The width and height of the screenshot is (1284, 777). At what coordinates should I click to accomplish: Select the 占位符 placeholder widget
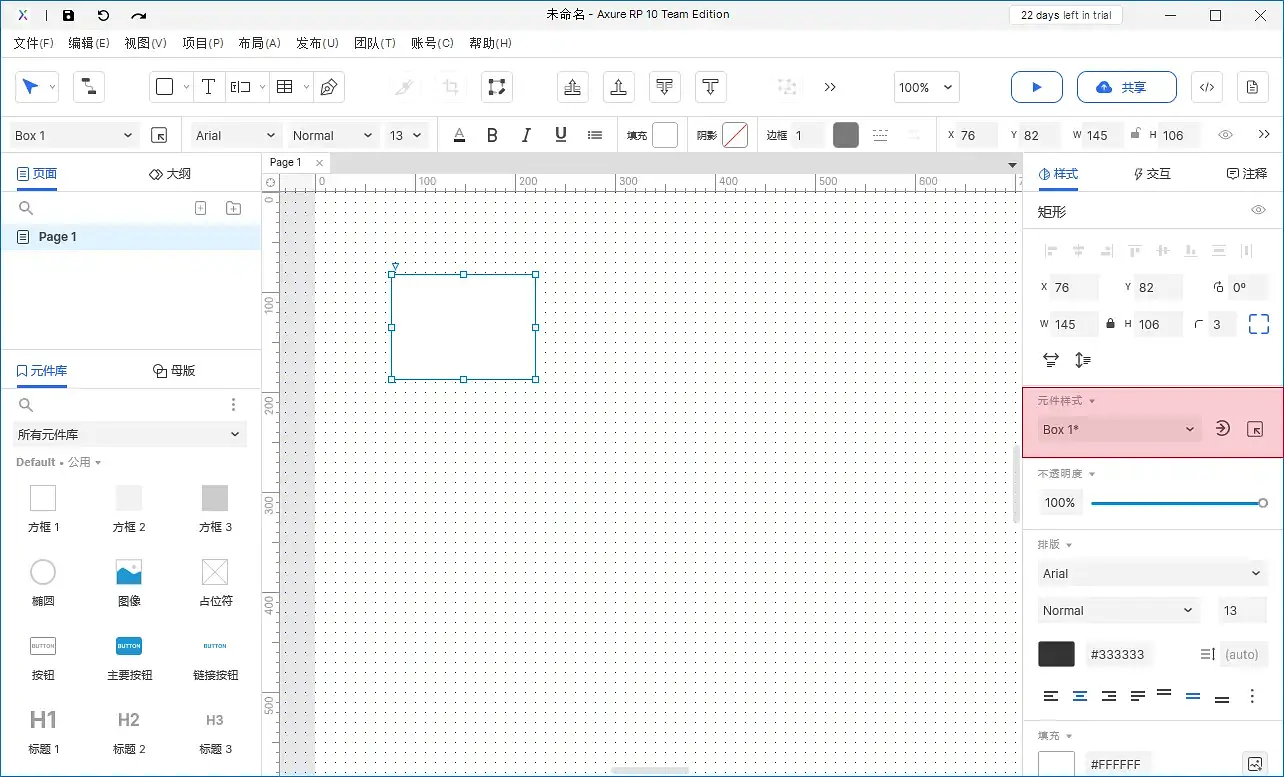pyautogui.click(x=215, y=581)
